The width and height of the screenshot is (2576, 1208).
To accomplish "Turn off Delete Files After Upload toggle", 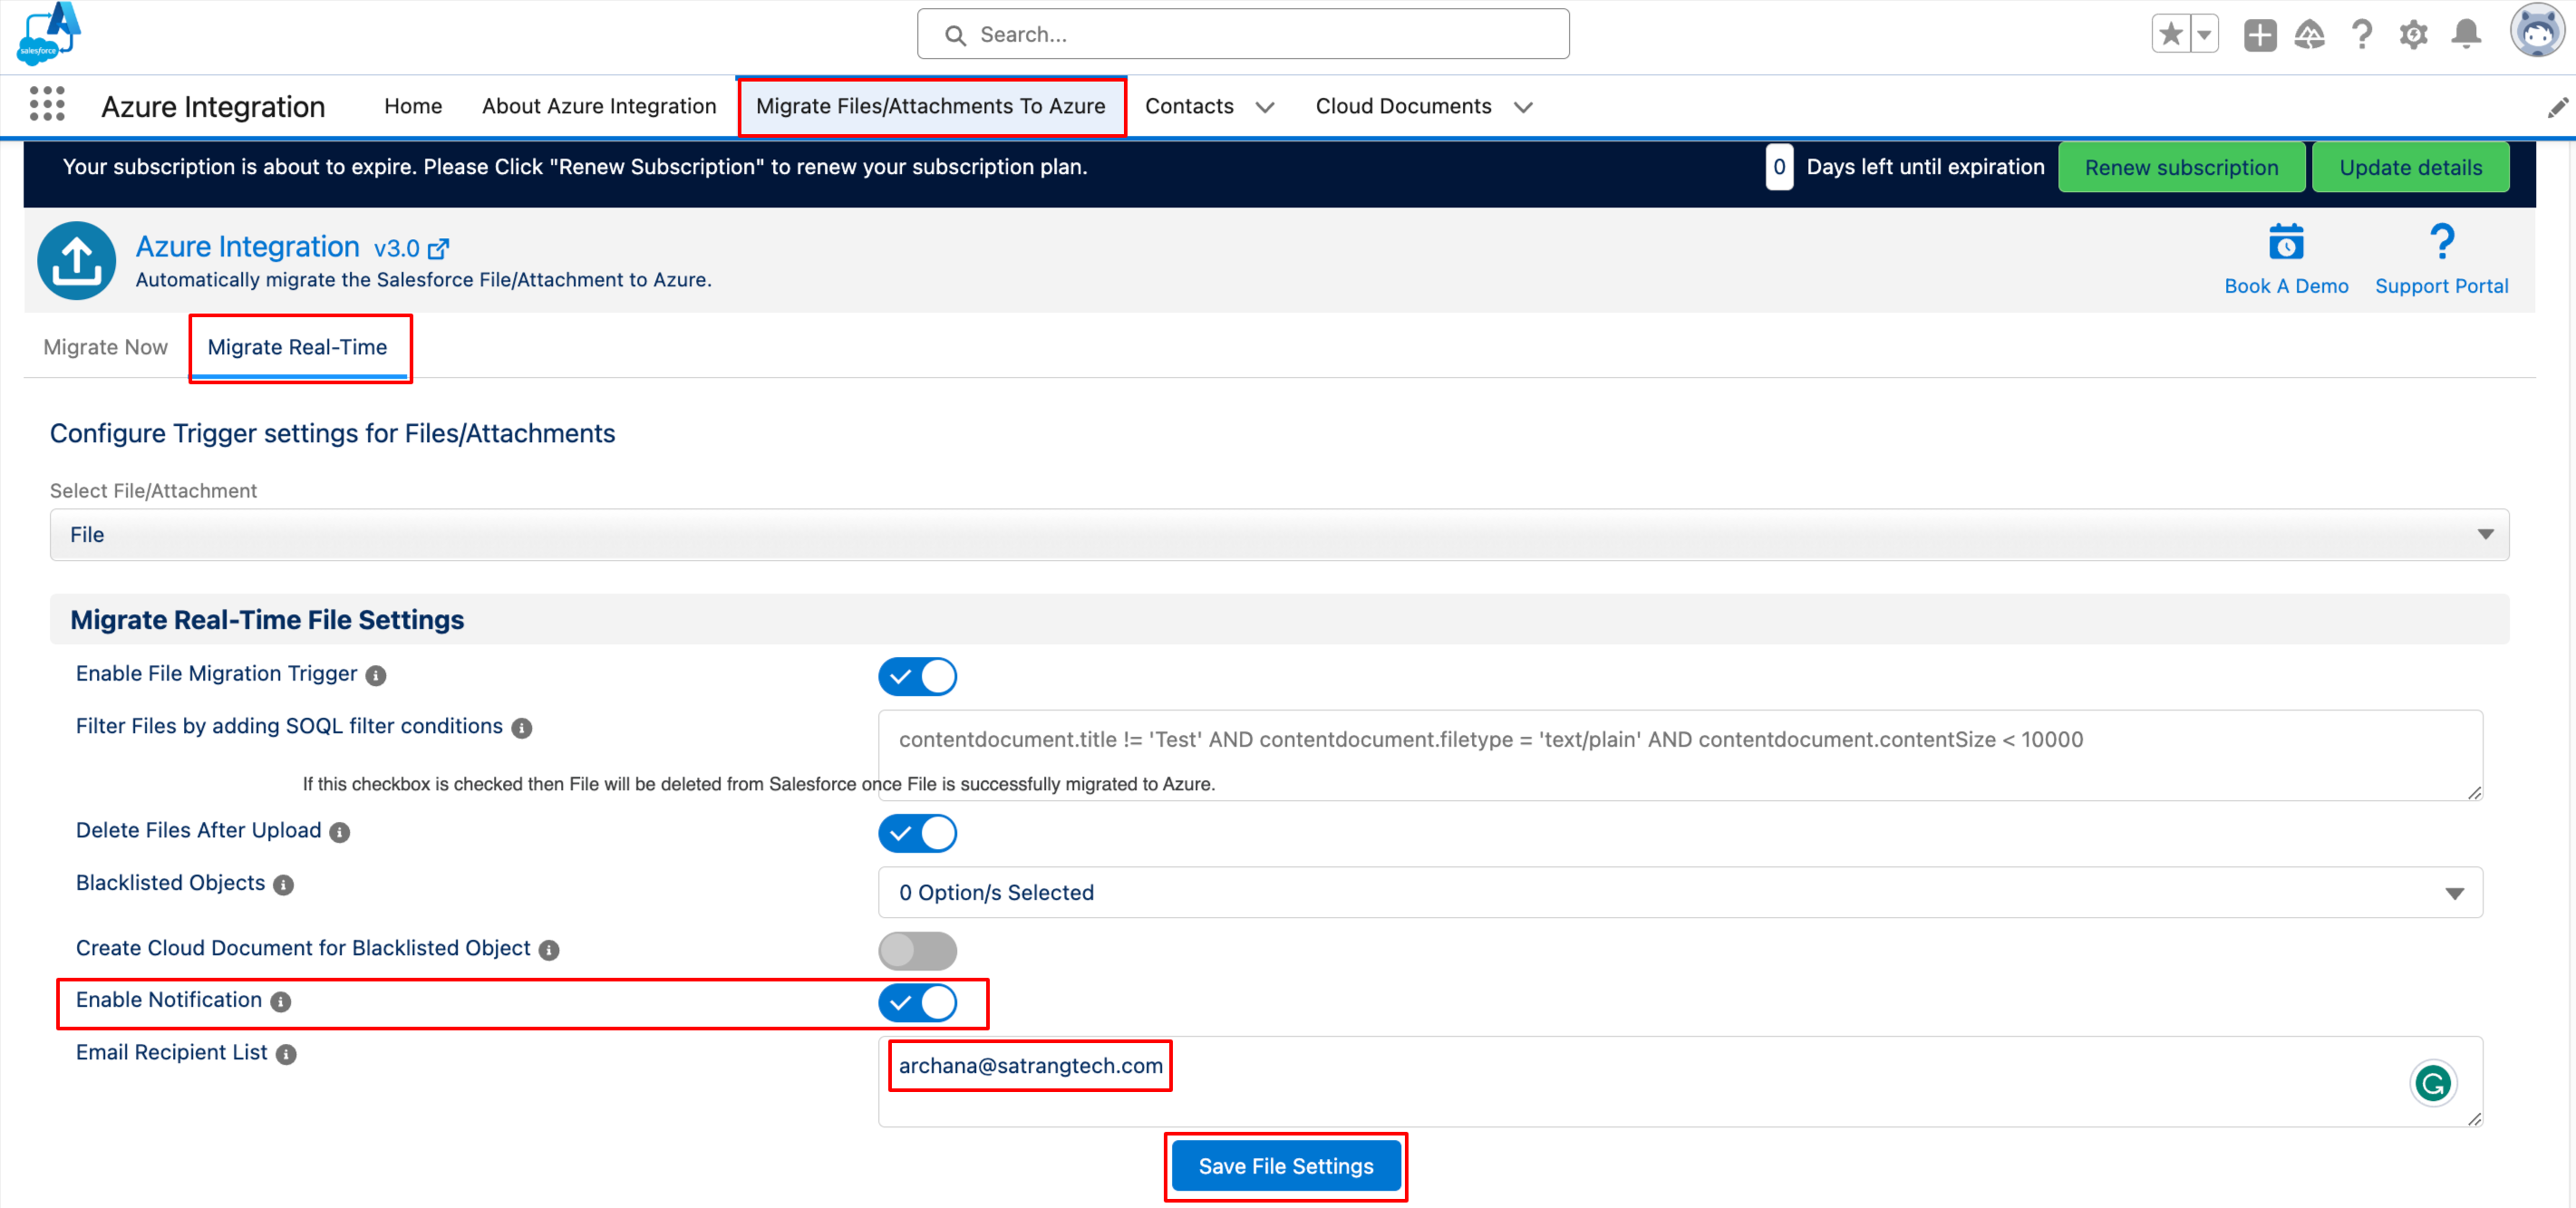I will tap(917, 832).
